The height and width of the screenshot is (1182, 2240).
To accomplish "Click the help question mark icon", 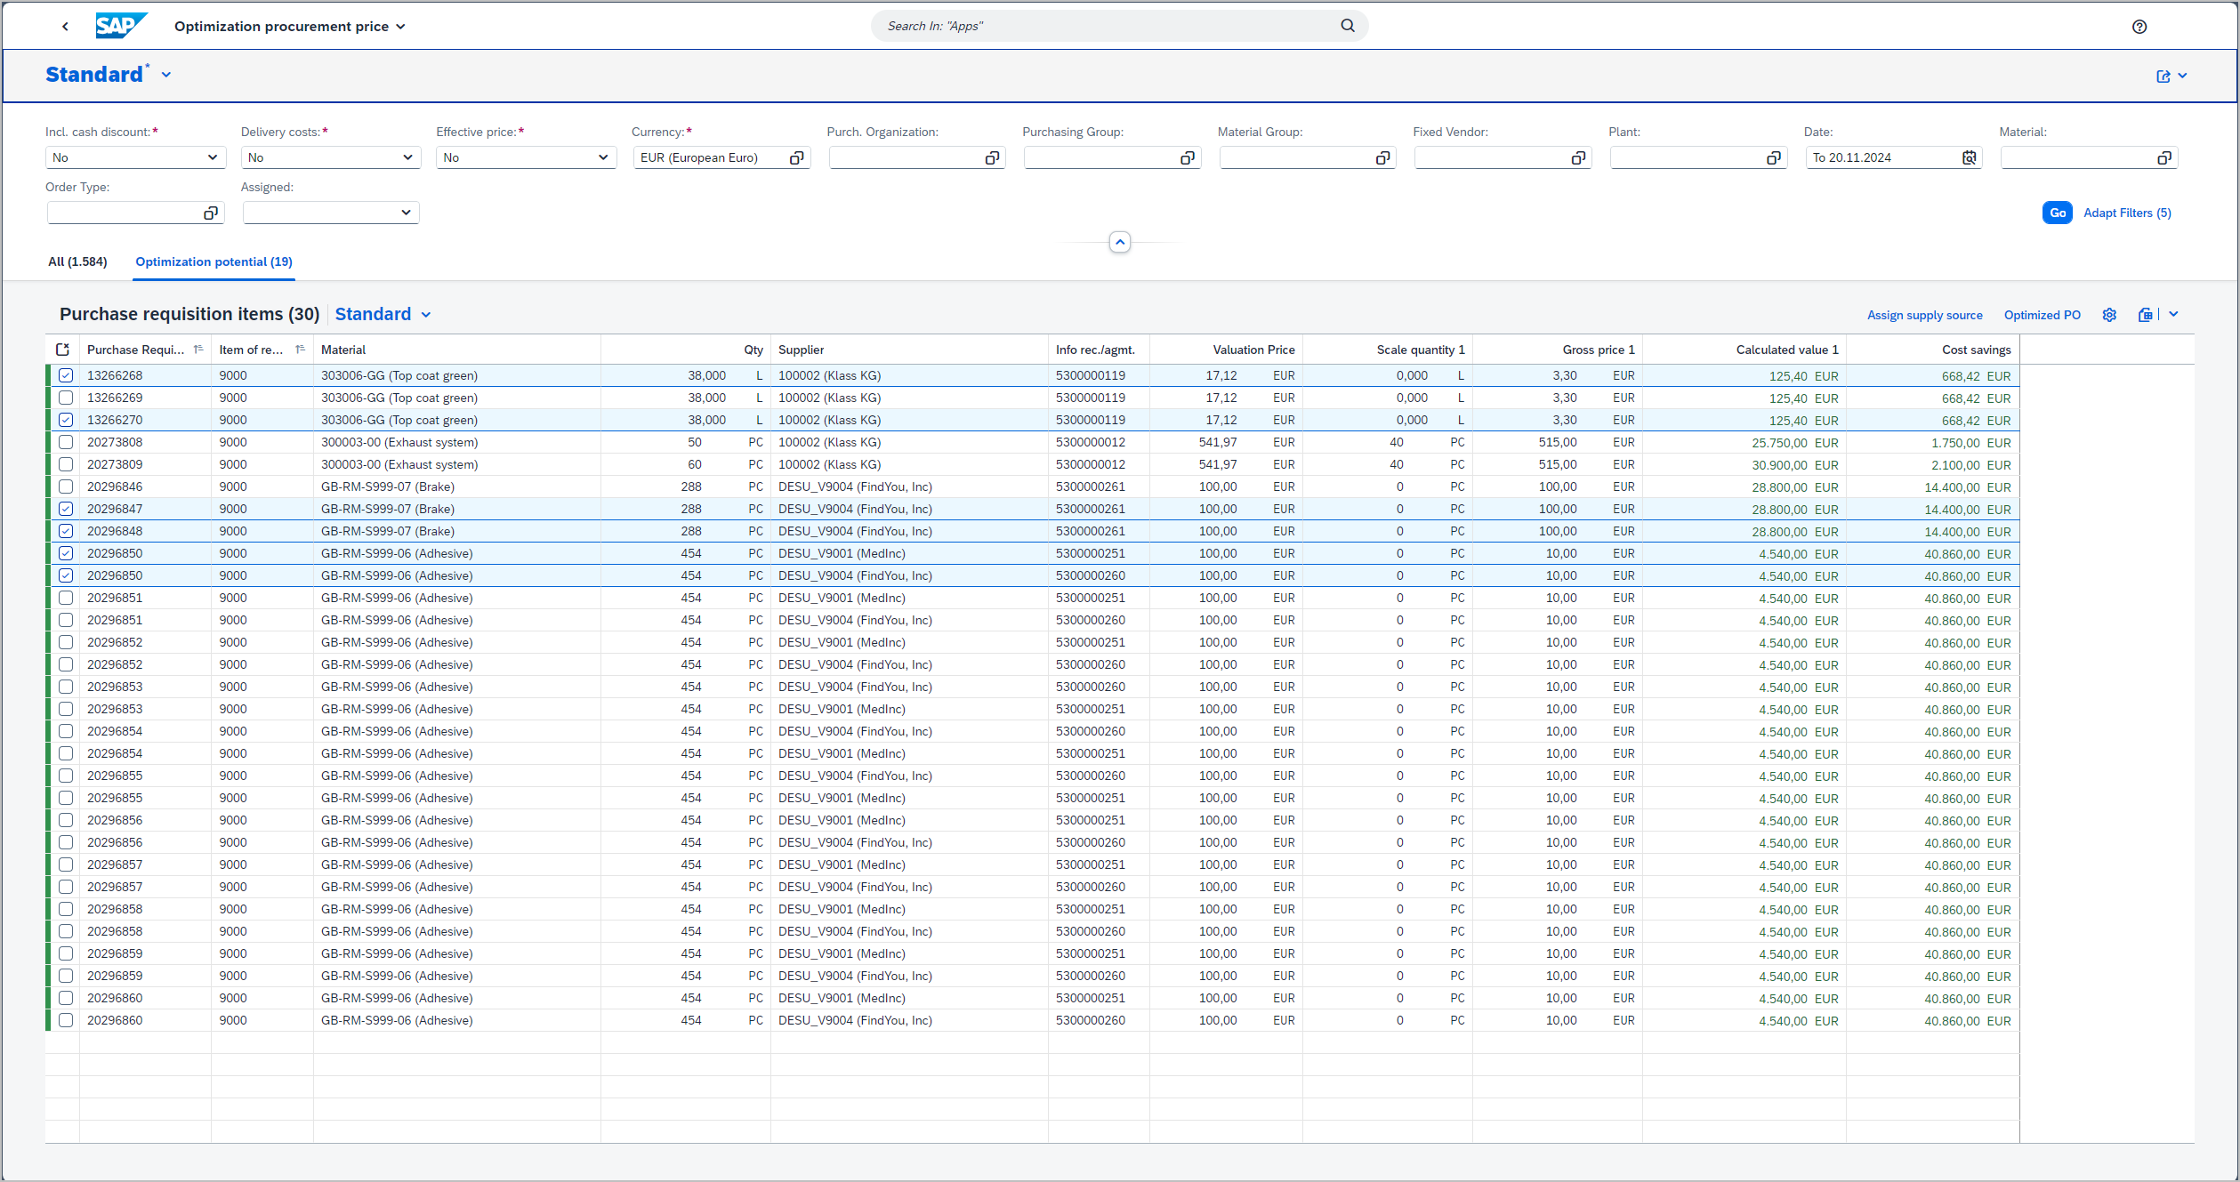I will click(2140, 26).
